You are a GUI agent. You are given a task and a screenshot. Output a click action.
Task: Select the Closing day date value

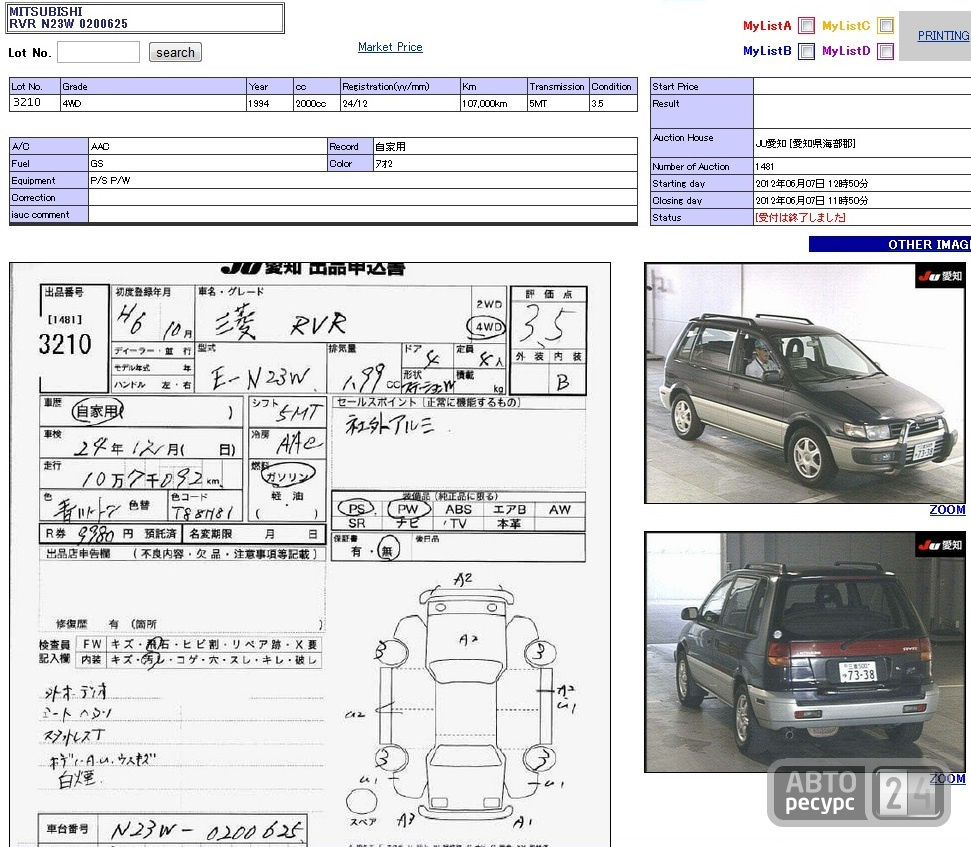click(812, 200)
